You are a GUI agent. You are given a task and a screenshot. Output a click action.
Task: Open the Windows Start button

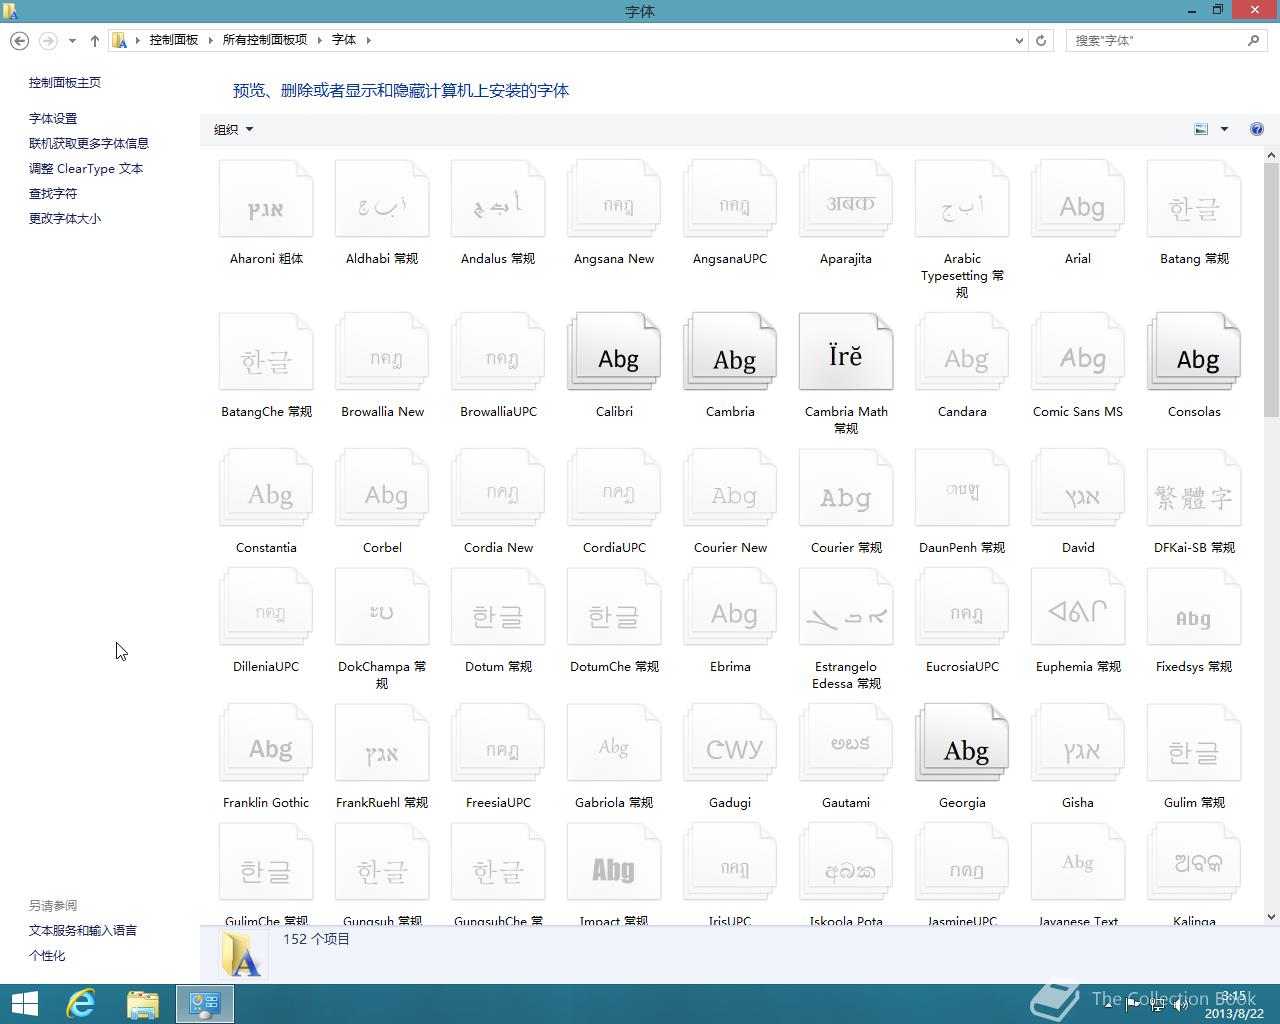(x=24, y=1004)
